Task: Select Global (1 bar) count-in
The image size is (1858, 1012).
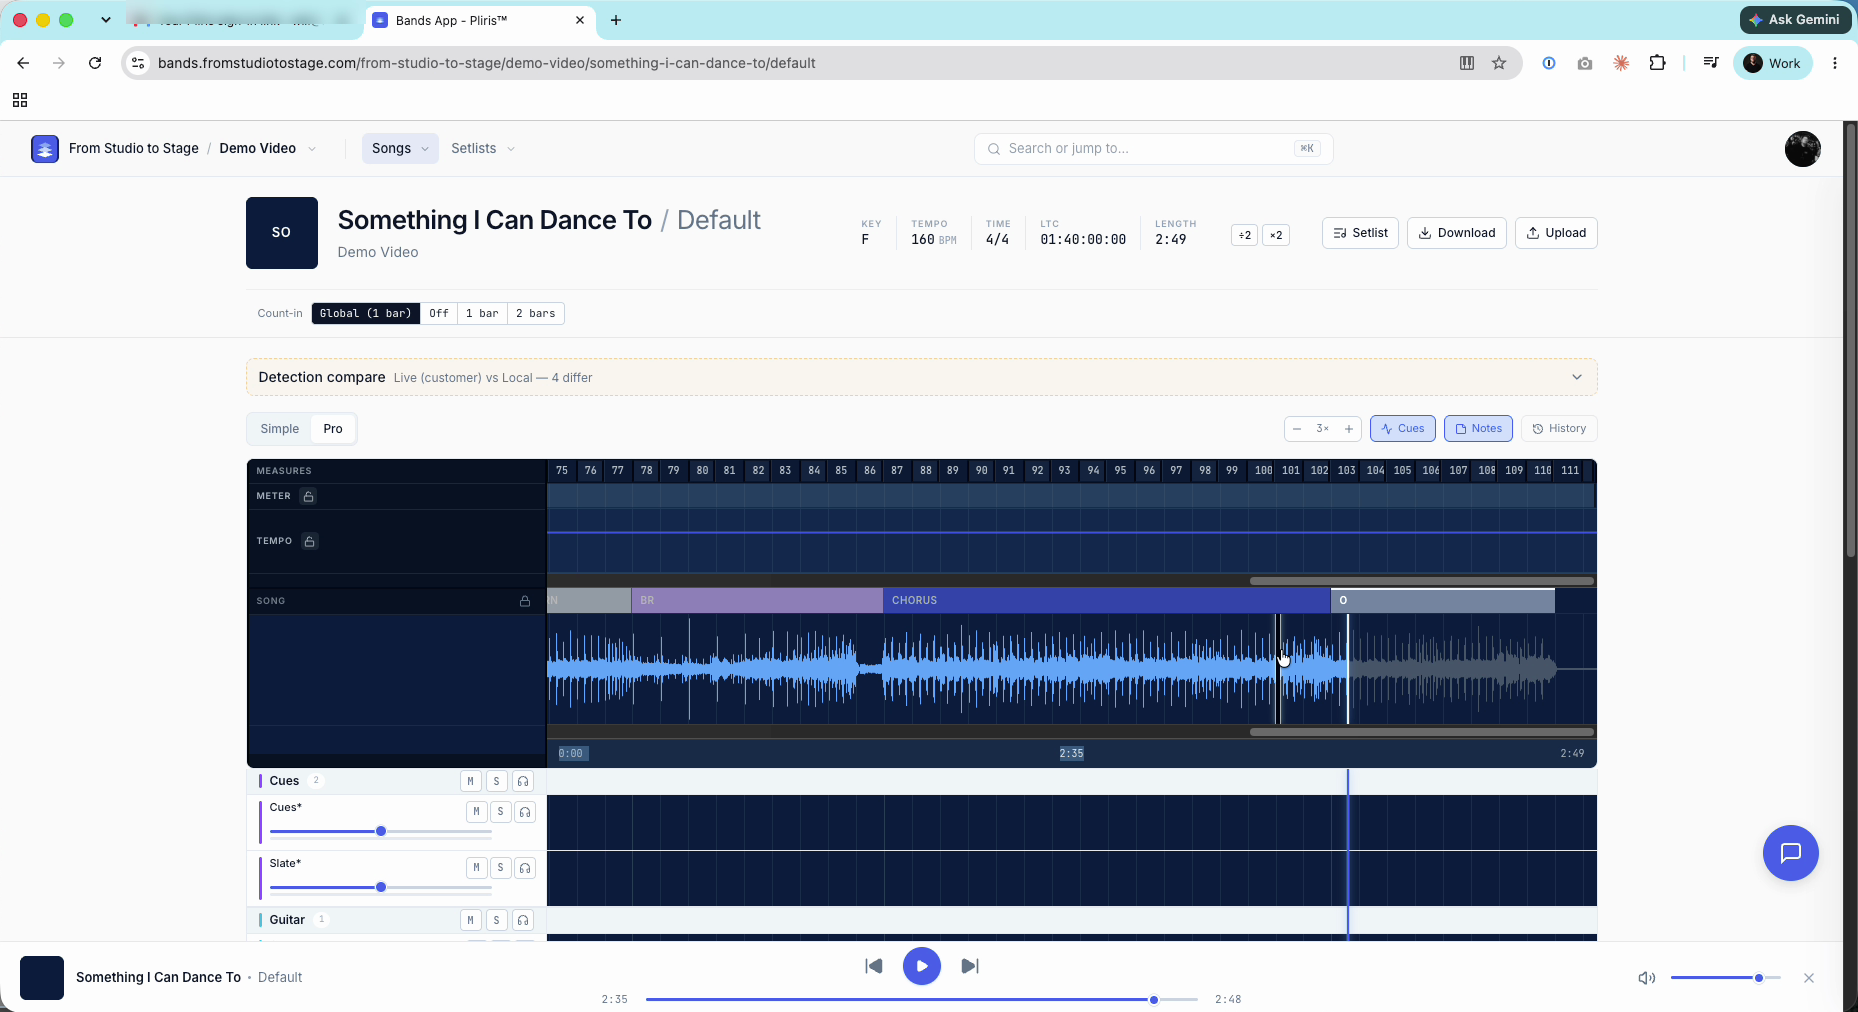Action: pyautogui.click(x=366, y=314)
